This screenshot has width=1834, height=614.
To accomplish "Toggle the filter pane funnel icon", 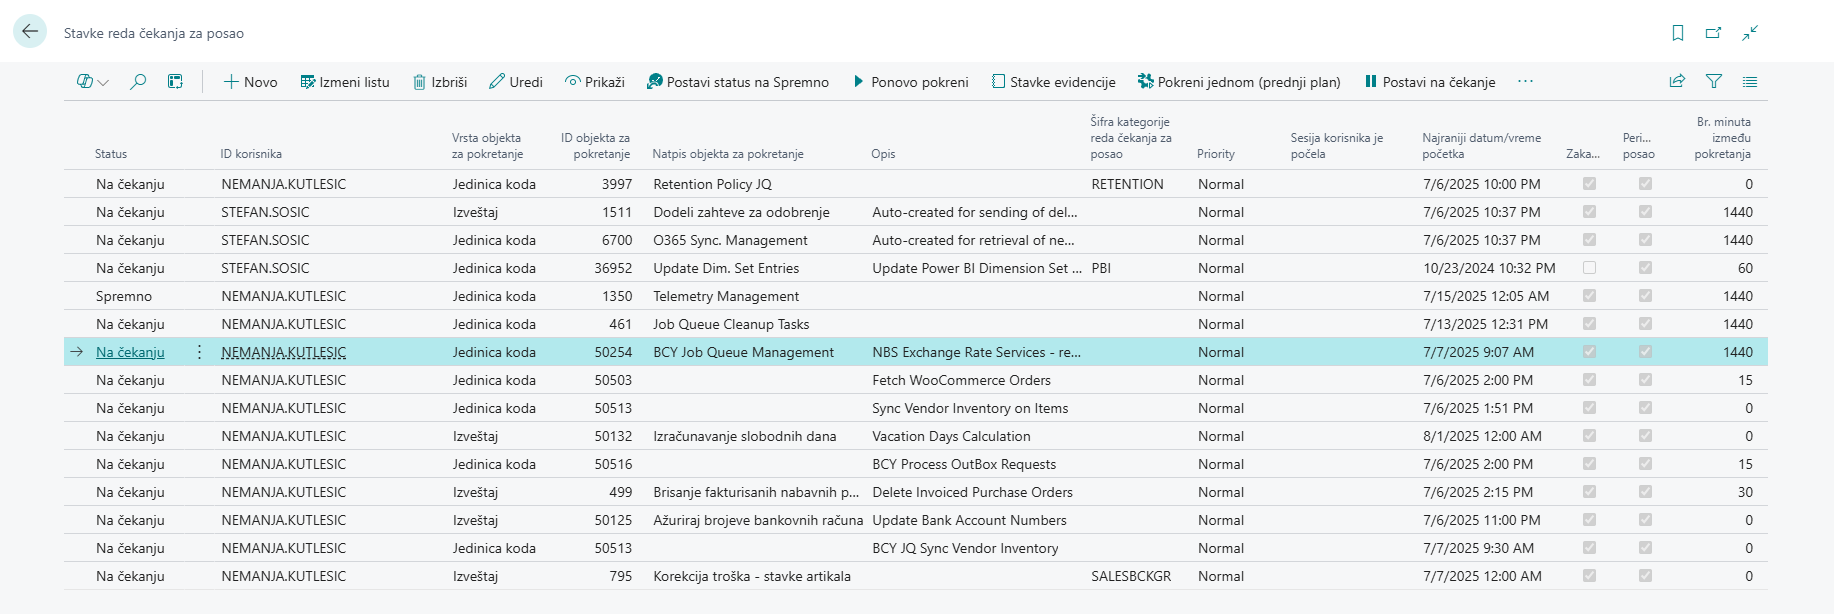I will click(1714, 82).
